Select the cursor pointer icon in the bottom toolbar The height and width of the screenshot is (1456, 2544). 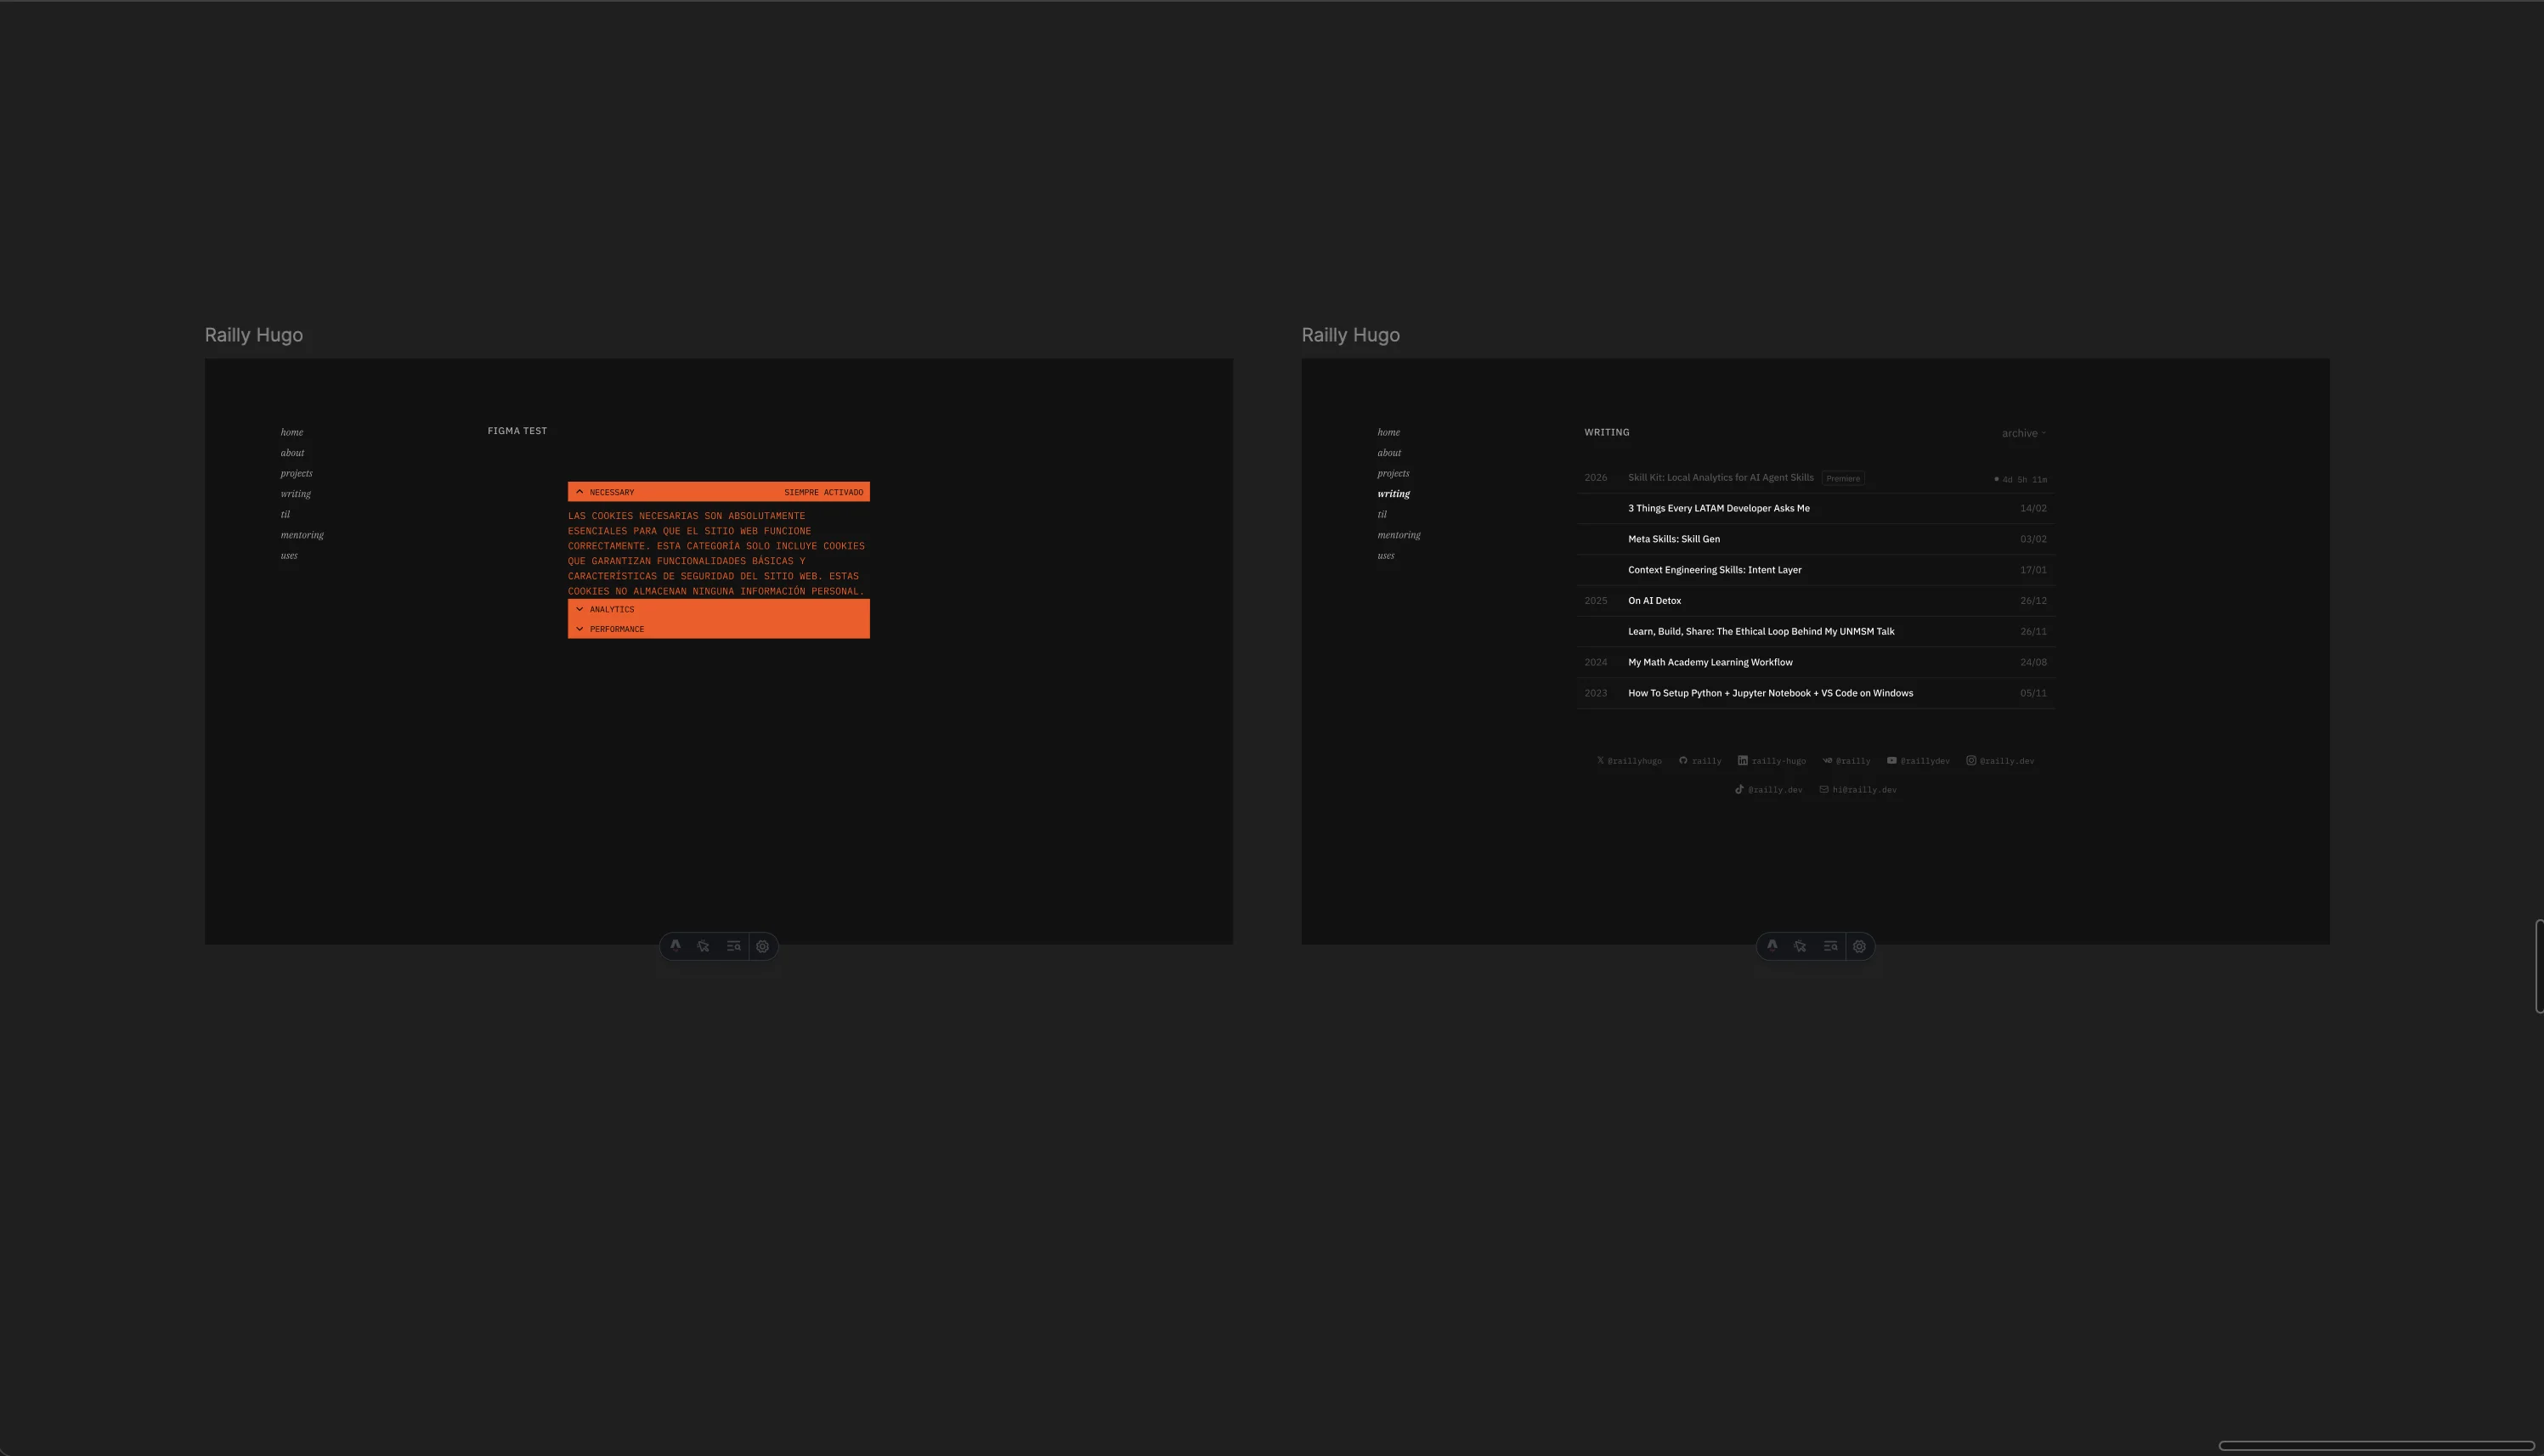pyautogui.click(x=1800, y=946)
